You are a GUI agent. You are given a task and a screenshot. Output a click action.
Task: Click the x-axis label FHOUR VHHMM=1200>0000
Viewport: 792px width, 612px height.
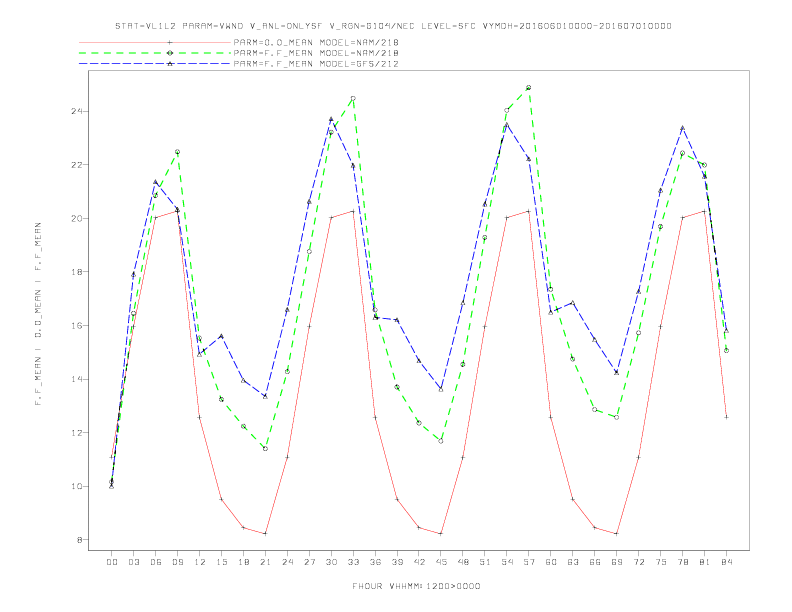click(416, 586)
